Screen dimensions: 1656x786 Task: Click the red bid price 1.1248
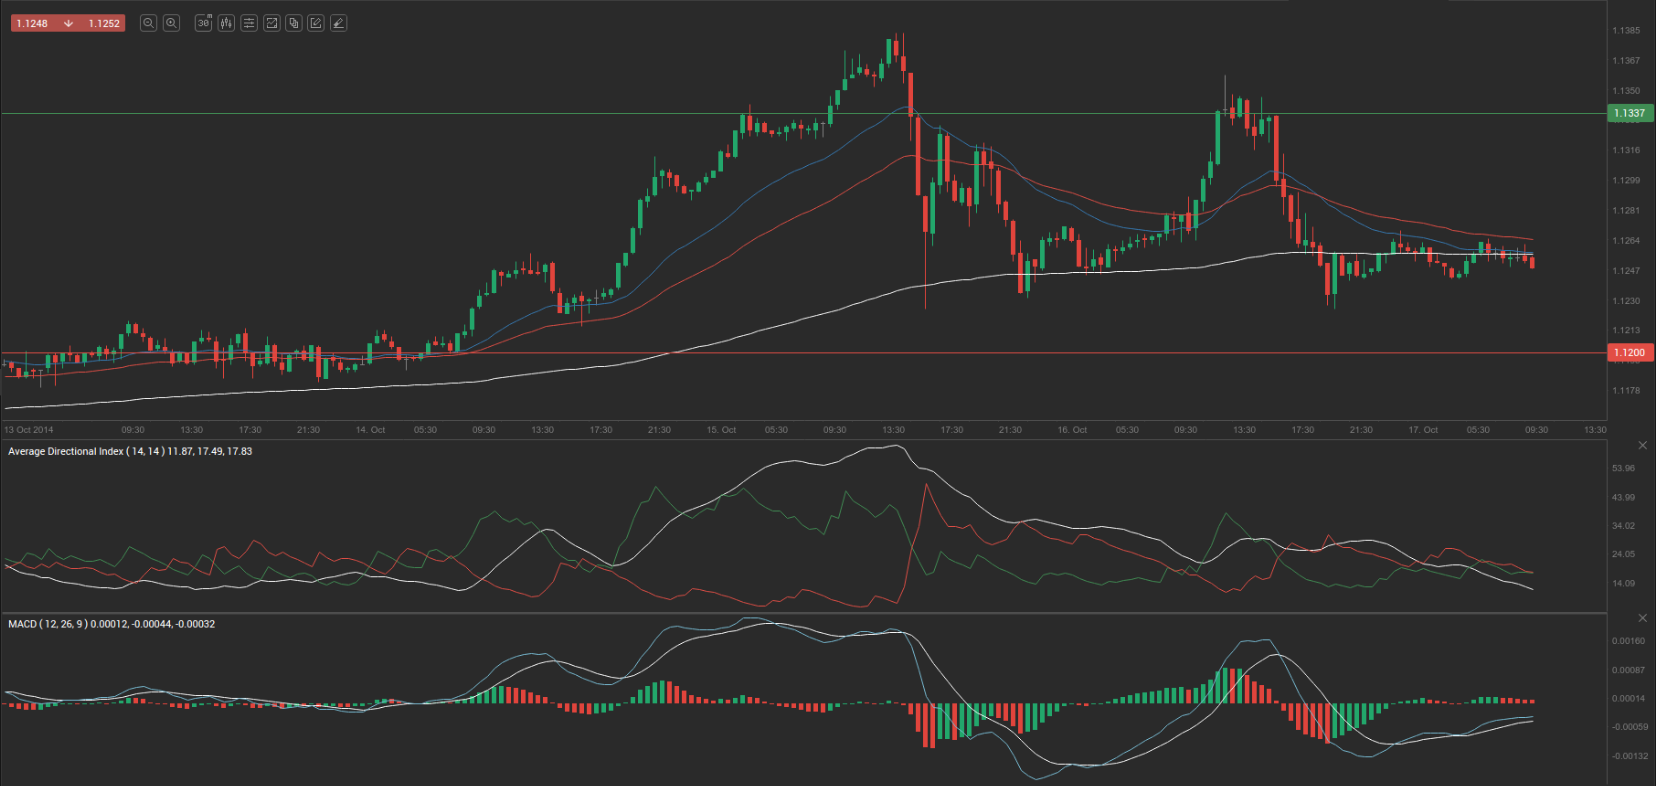[x=32, y=23]
